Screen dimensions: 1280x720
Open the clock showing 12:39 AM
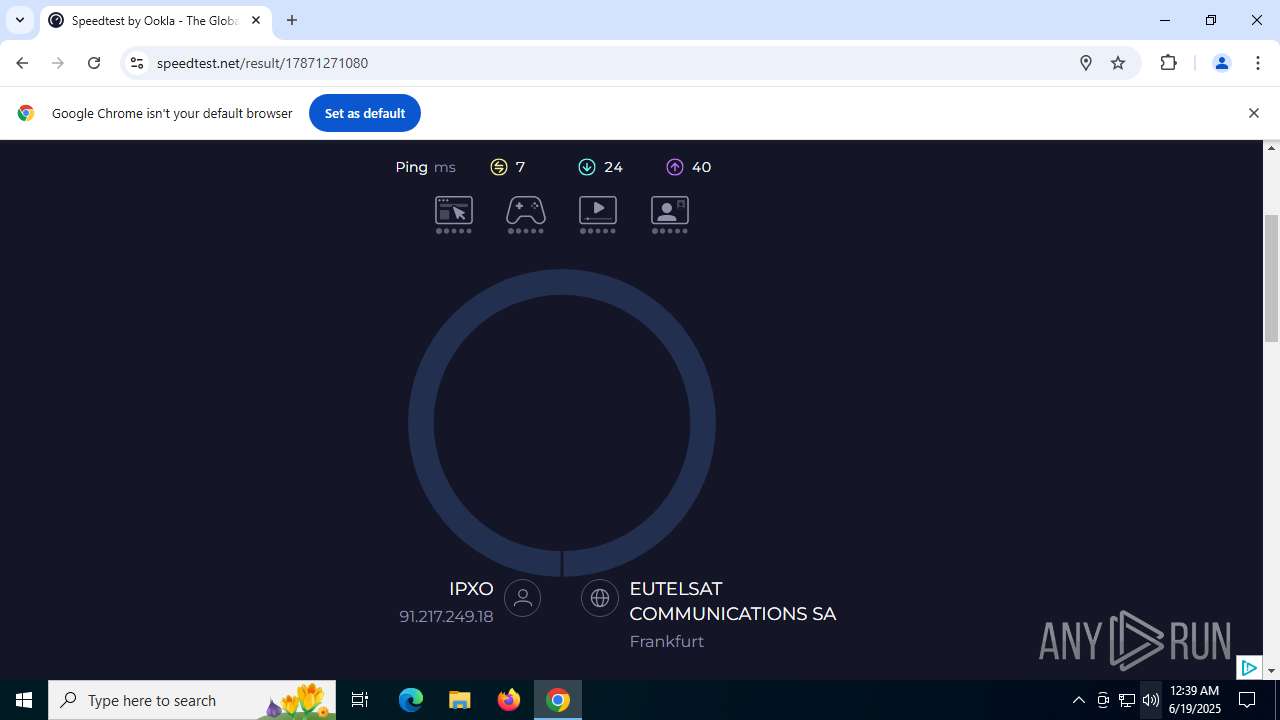(1195, 700)
